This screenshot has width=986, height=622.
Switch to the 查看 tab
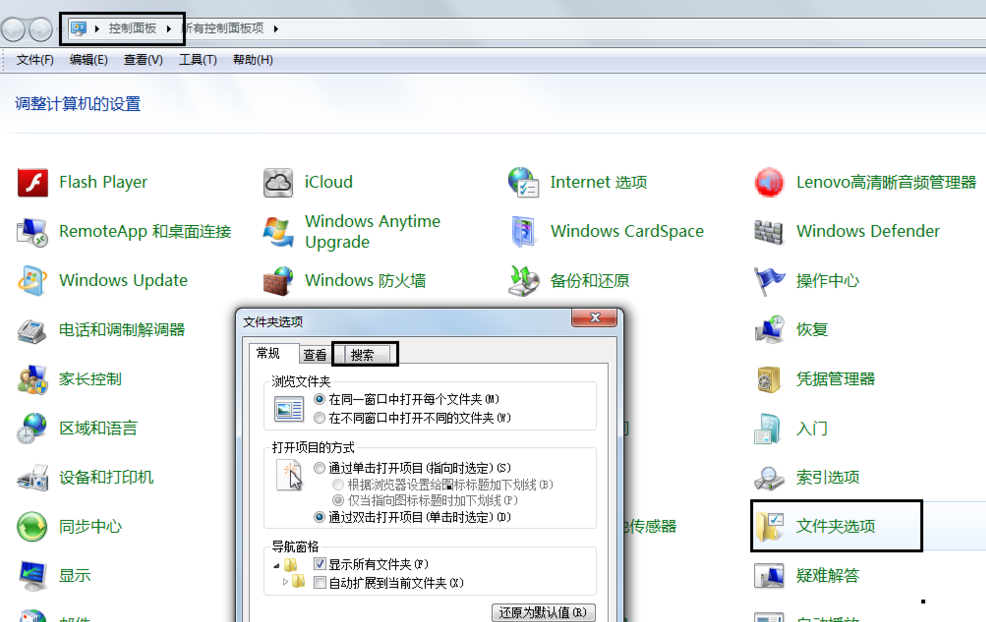(314, 354)
